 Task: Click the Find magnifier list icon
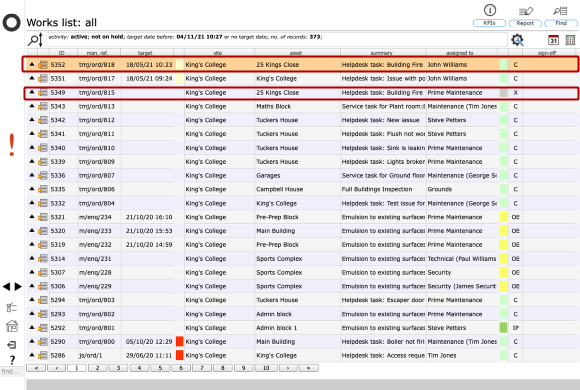pos(560,11)
